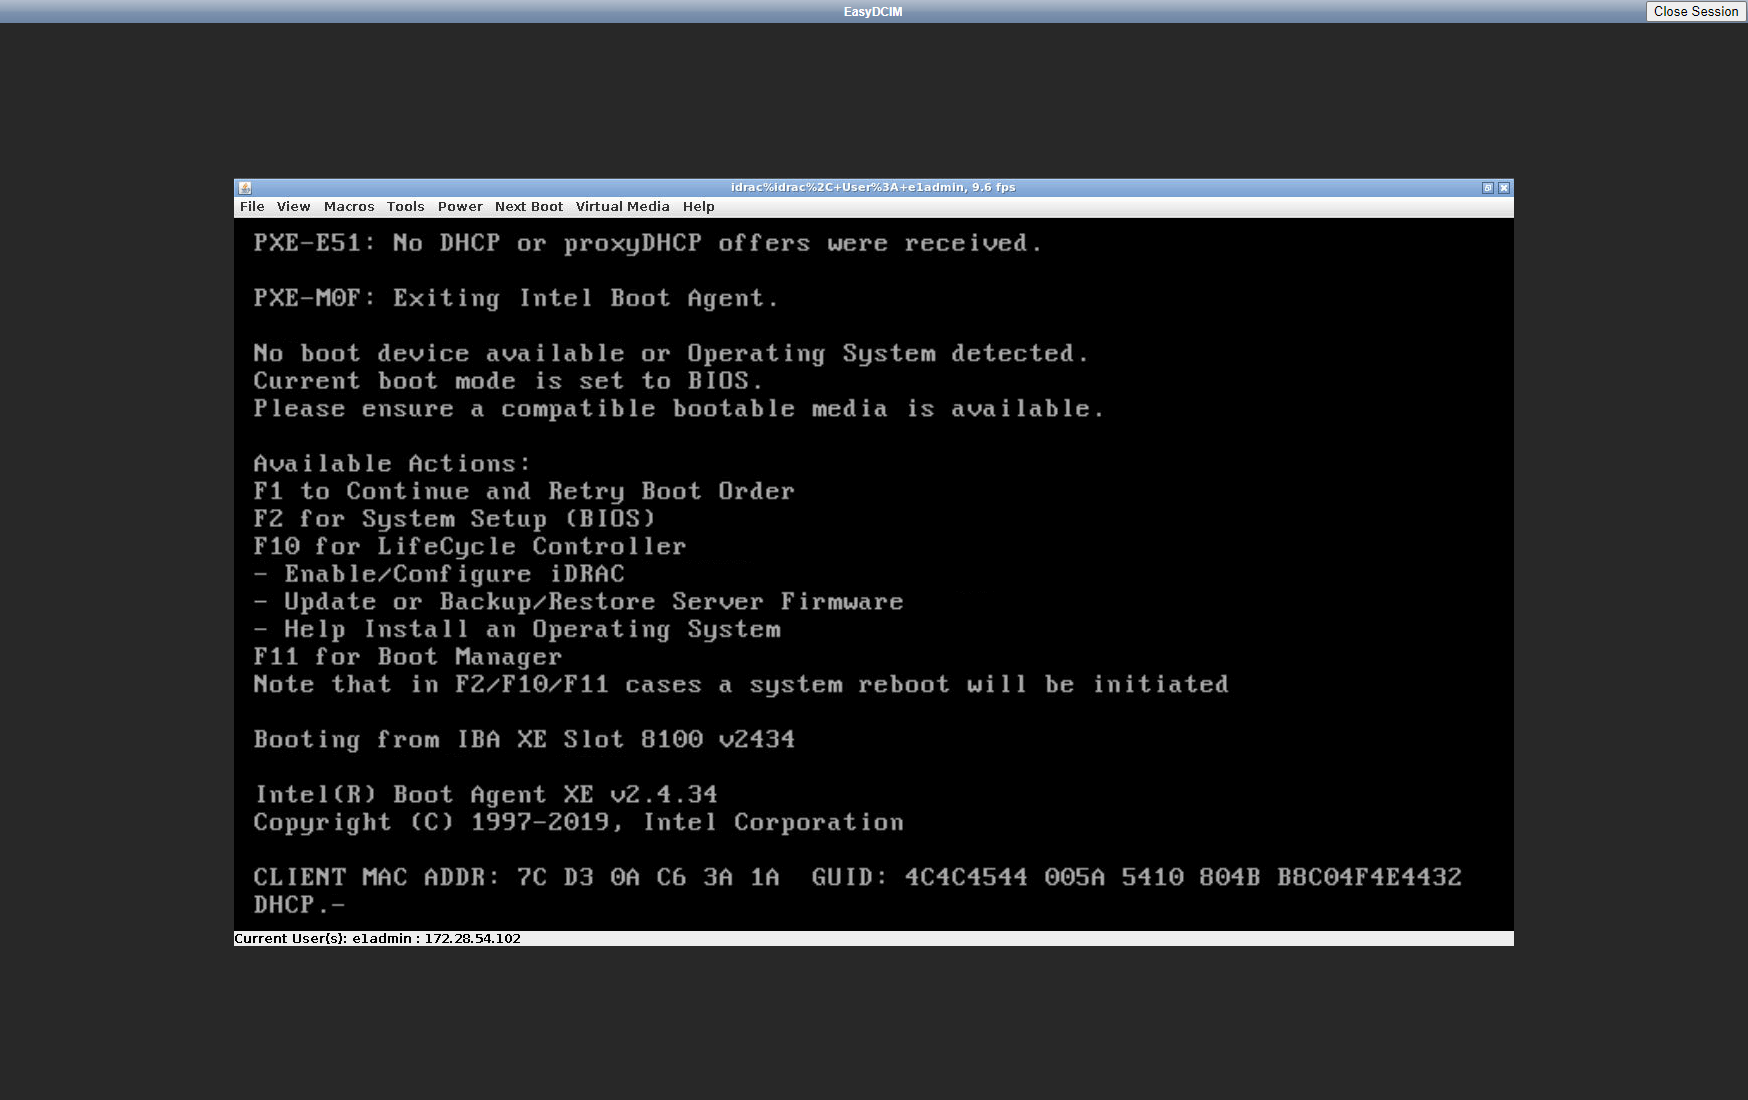Expand the Next Boot menu
This screenshot has width=1748, height=1100.
pyautogui.click(x=529, y=207)
